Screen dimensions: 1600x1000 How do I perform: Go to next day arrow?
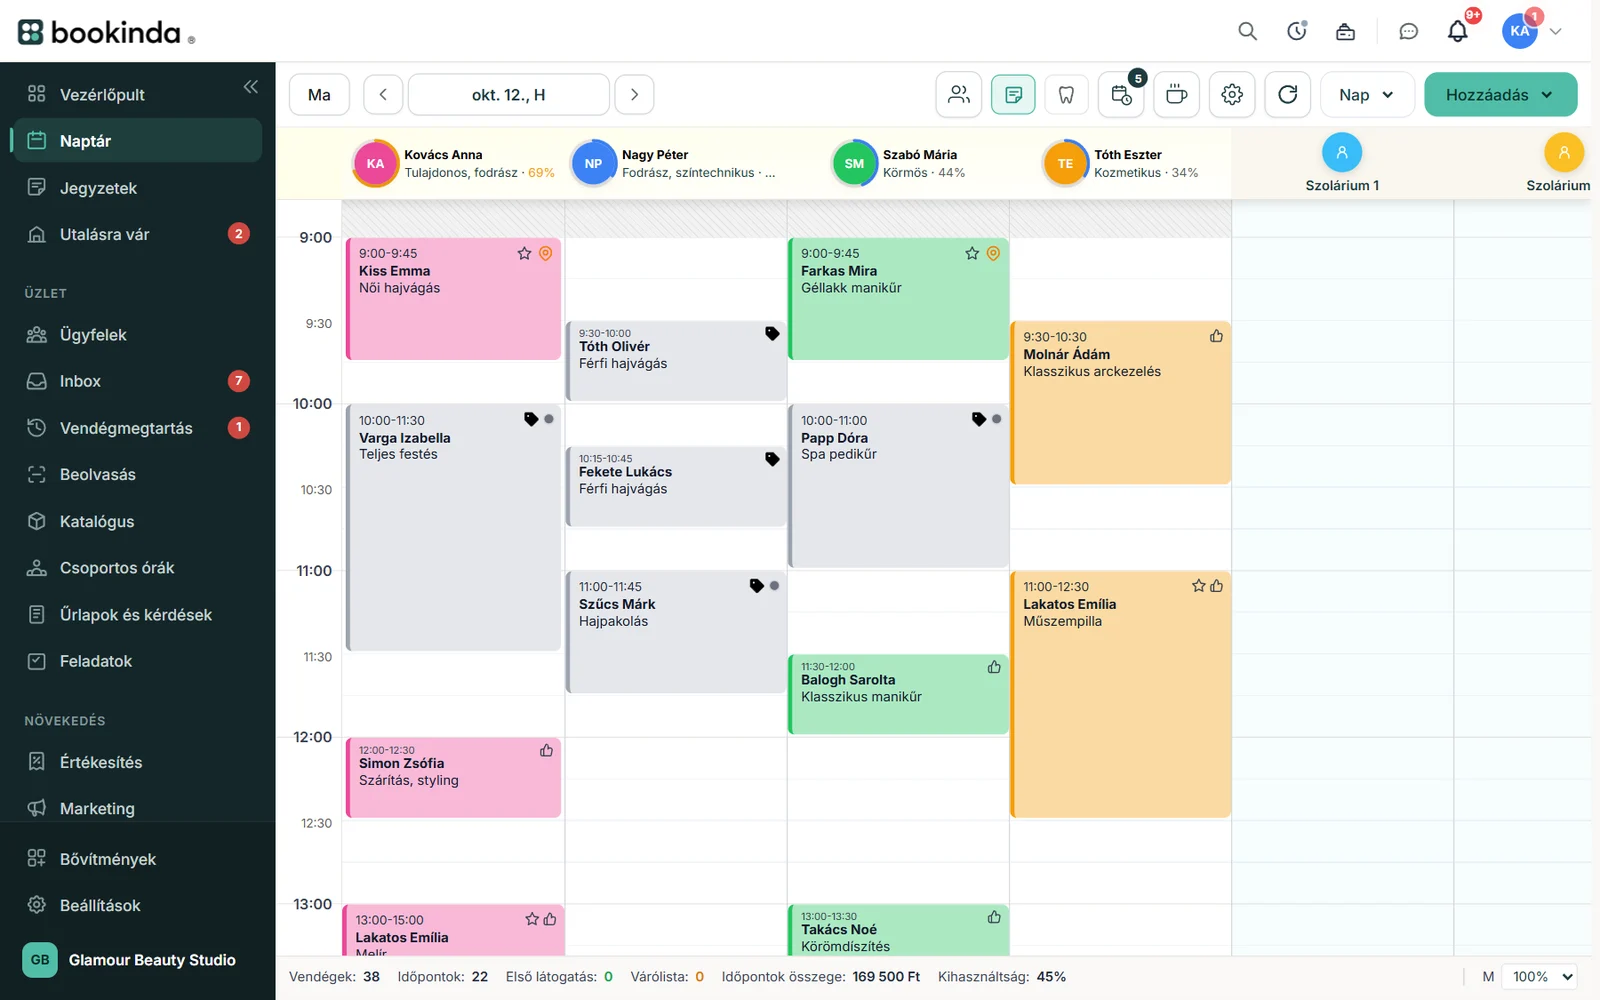click(634, 95)
